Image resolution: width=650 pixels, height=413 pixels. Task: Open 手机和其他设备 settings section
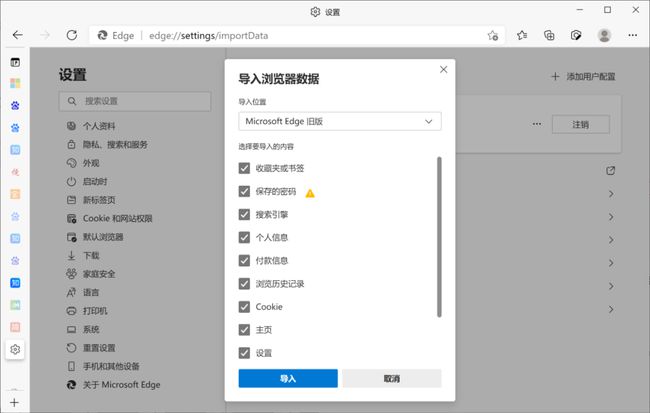pos(103,367)
